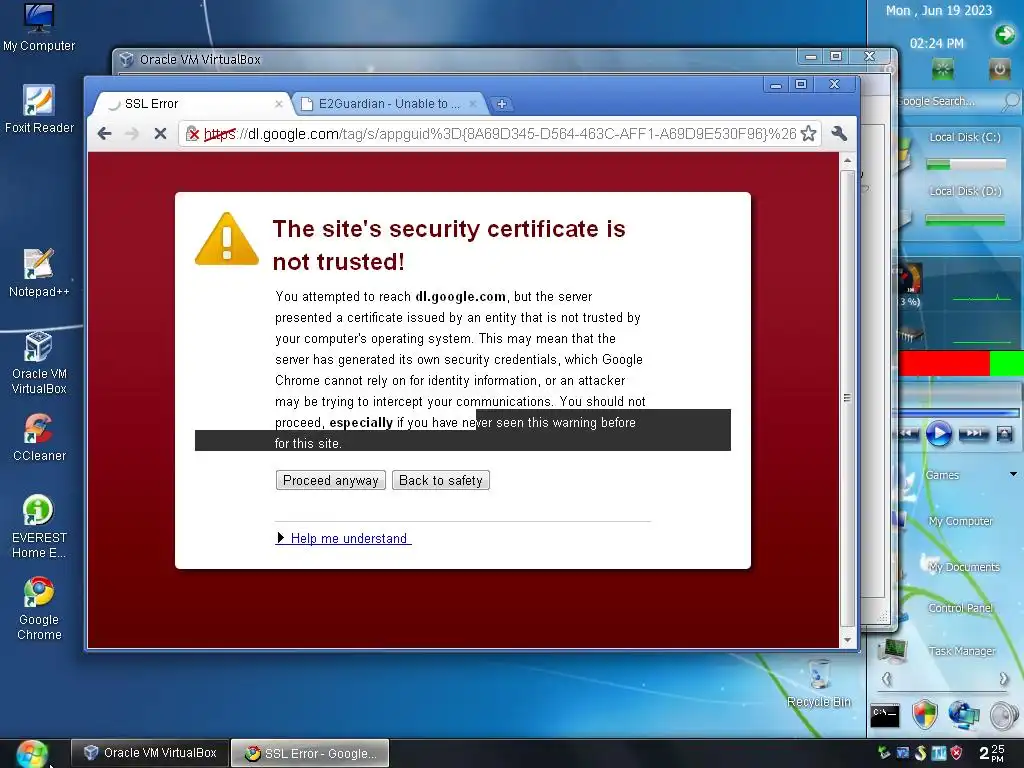Bookmark this page with the star icon
Screen dimensions: 1024x768
808,134
